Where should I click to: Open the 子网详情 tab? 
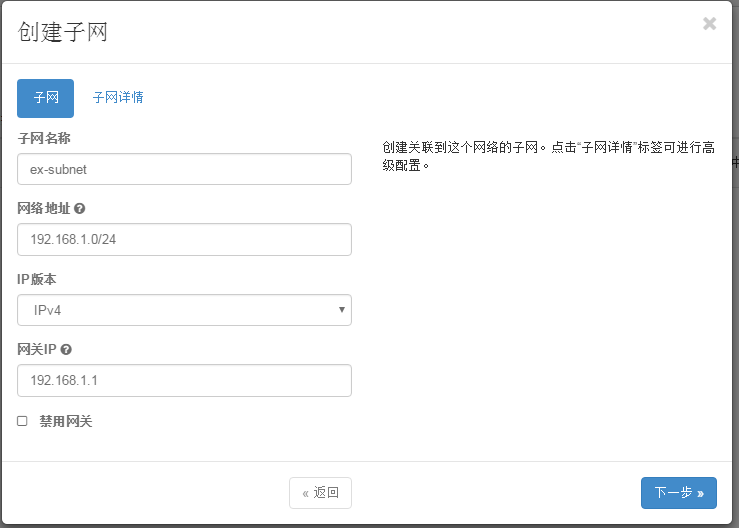click(118, 98)
